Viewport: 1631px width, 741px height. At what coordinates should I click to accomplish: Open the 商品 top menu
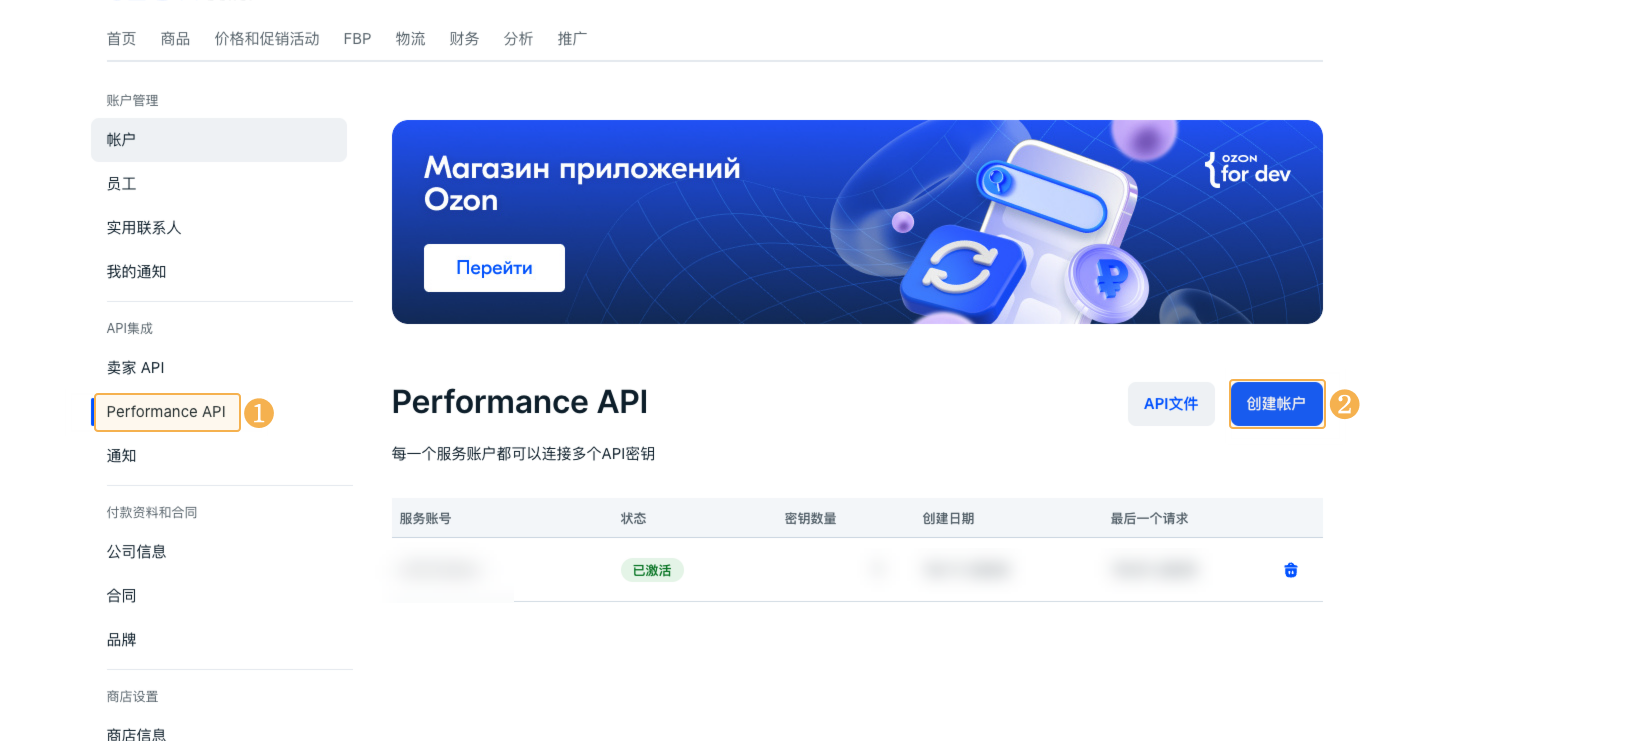[x=175, y=39]
